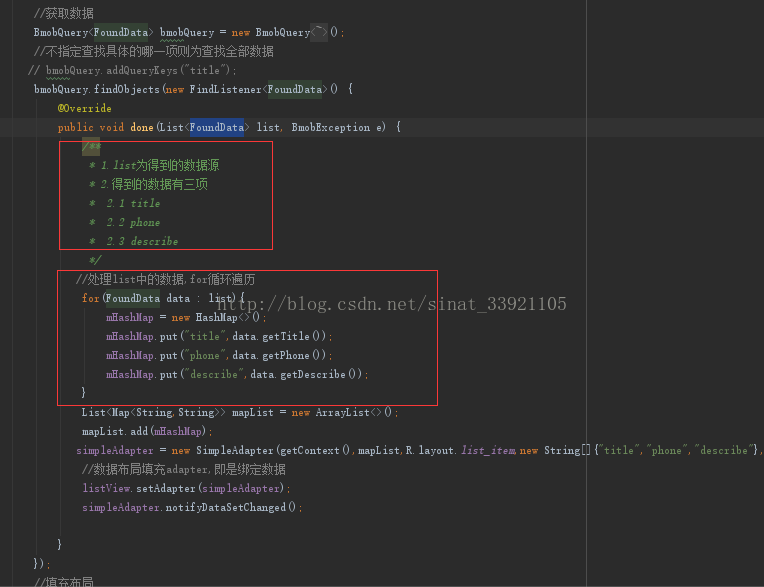Click the '@Override' annotation
Screen dimensions: 764x587
pos(84,108)
